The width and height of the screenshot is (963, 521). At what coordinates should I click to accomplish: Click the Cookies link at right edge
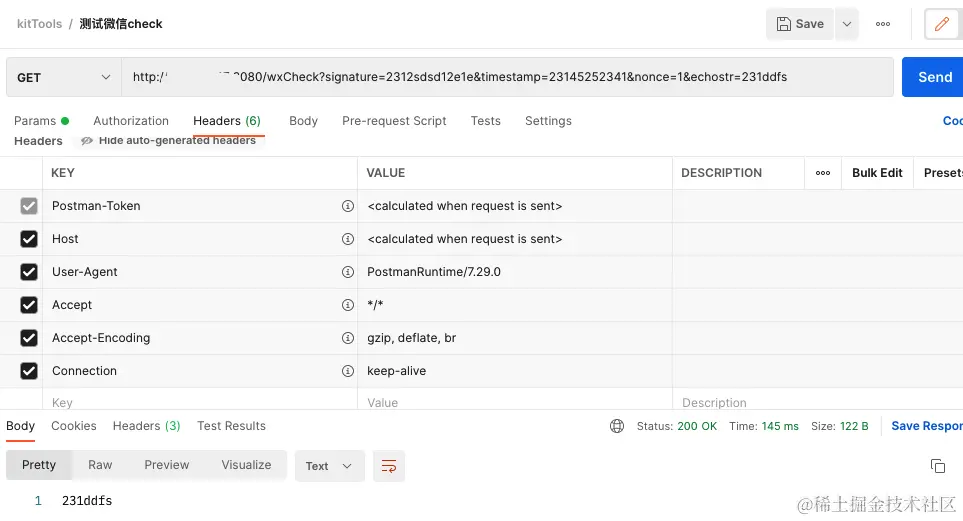click(x=953, y=121)
